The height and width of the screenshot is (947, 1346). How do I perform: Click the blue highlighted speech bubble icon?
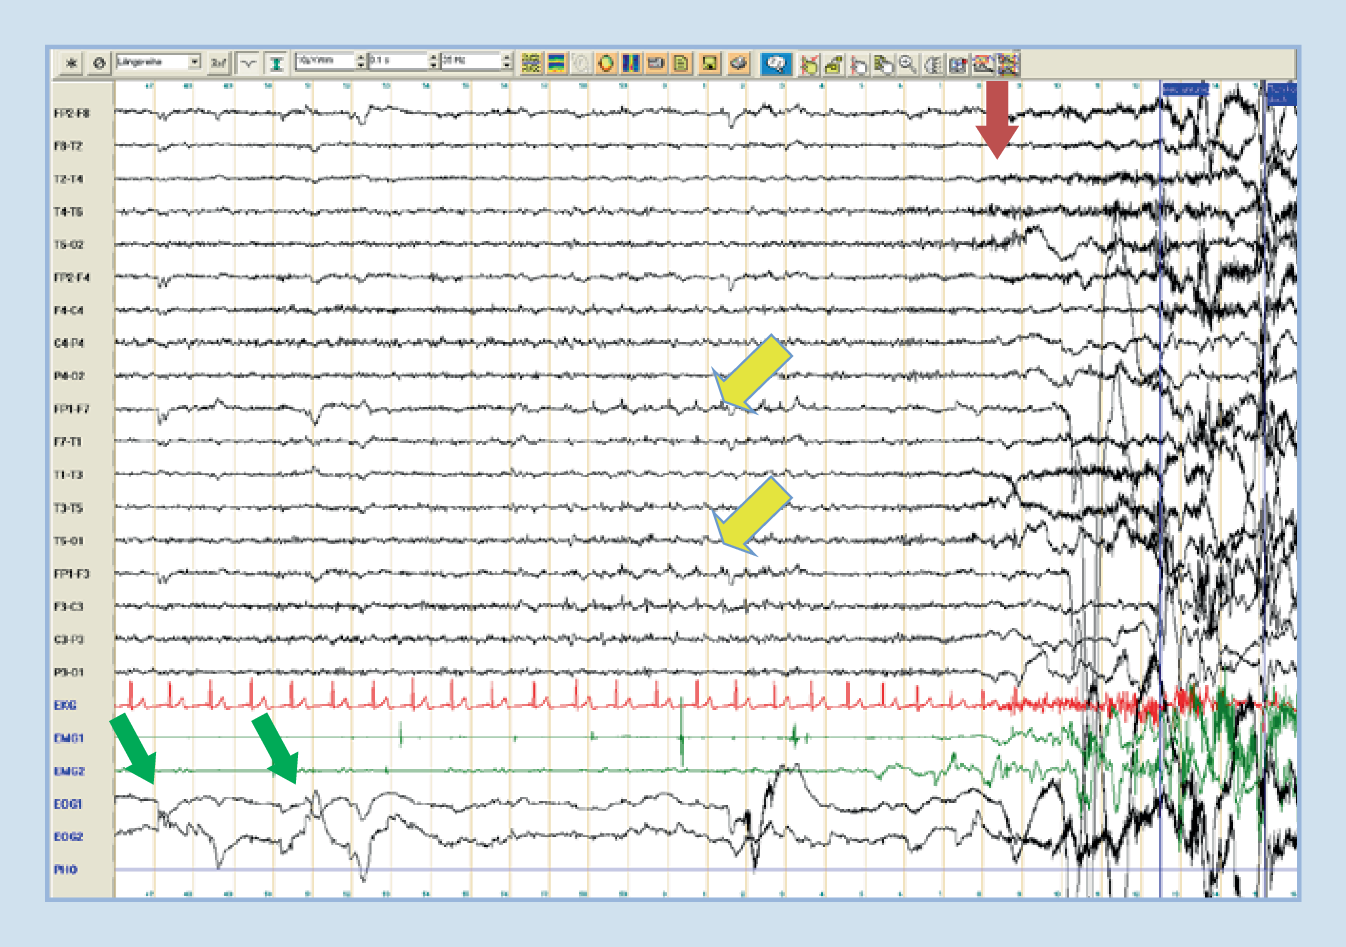pyautogui.click(x=776, y=64)
